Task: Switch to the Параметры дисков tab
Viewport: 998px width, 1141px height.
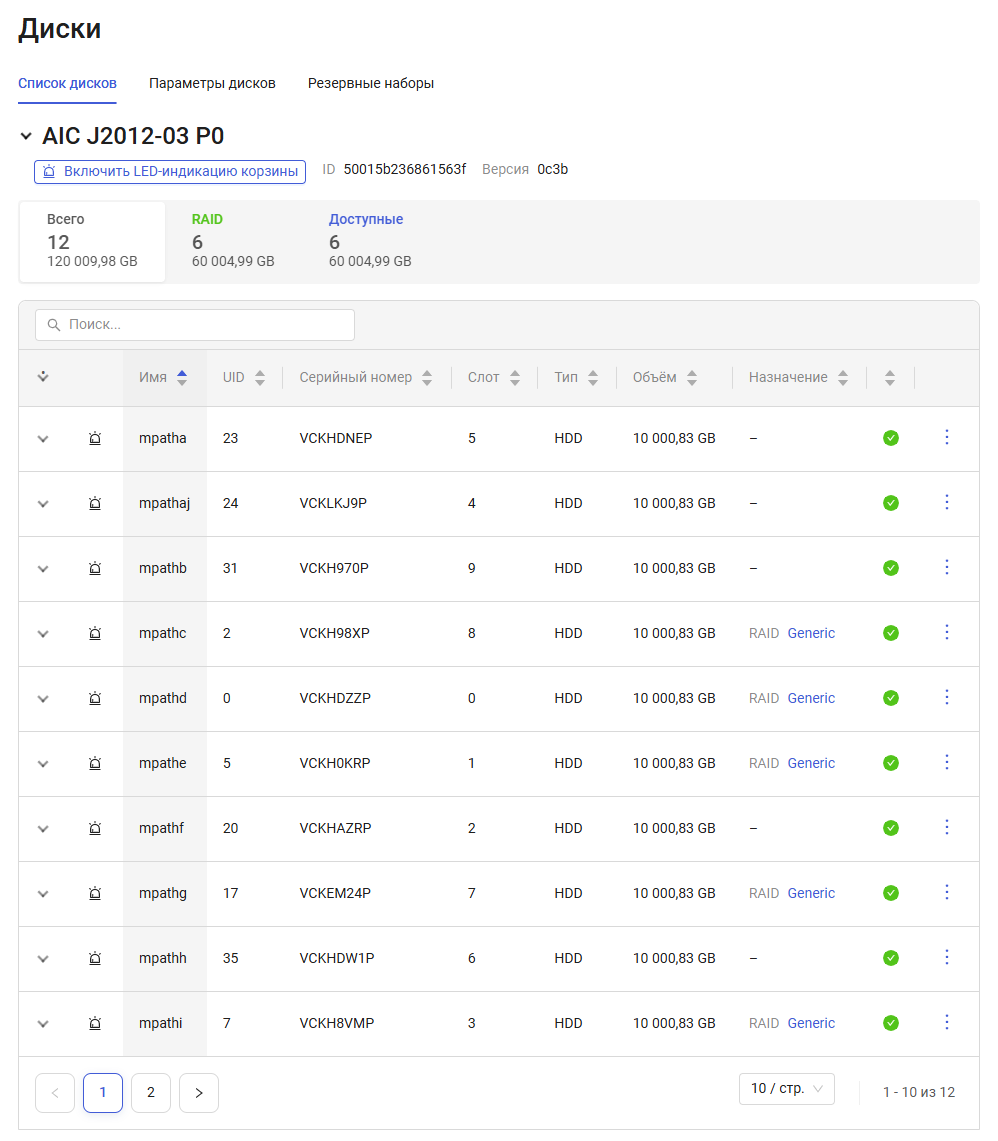Action: (x=212, y=83)
